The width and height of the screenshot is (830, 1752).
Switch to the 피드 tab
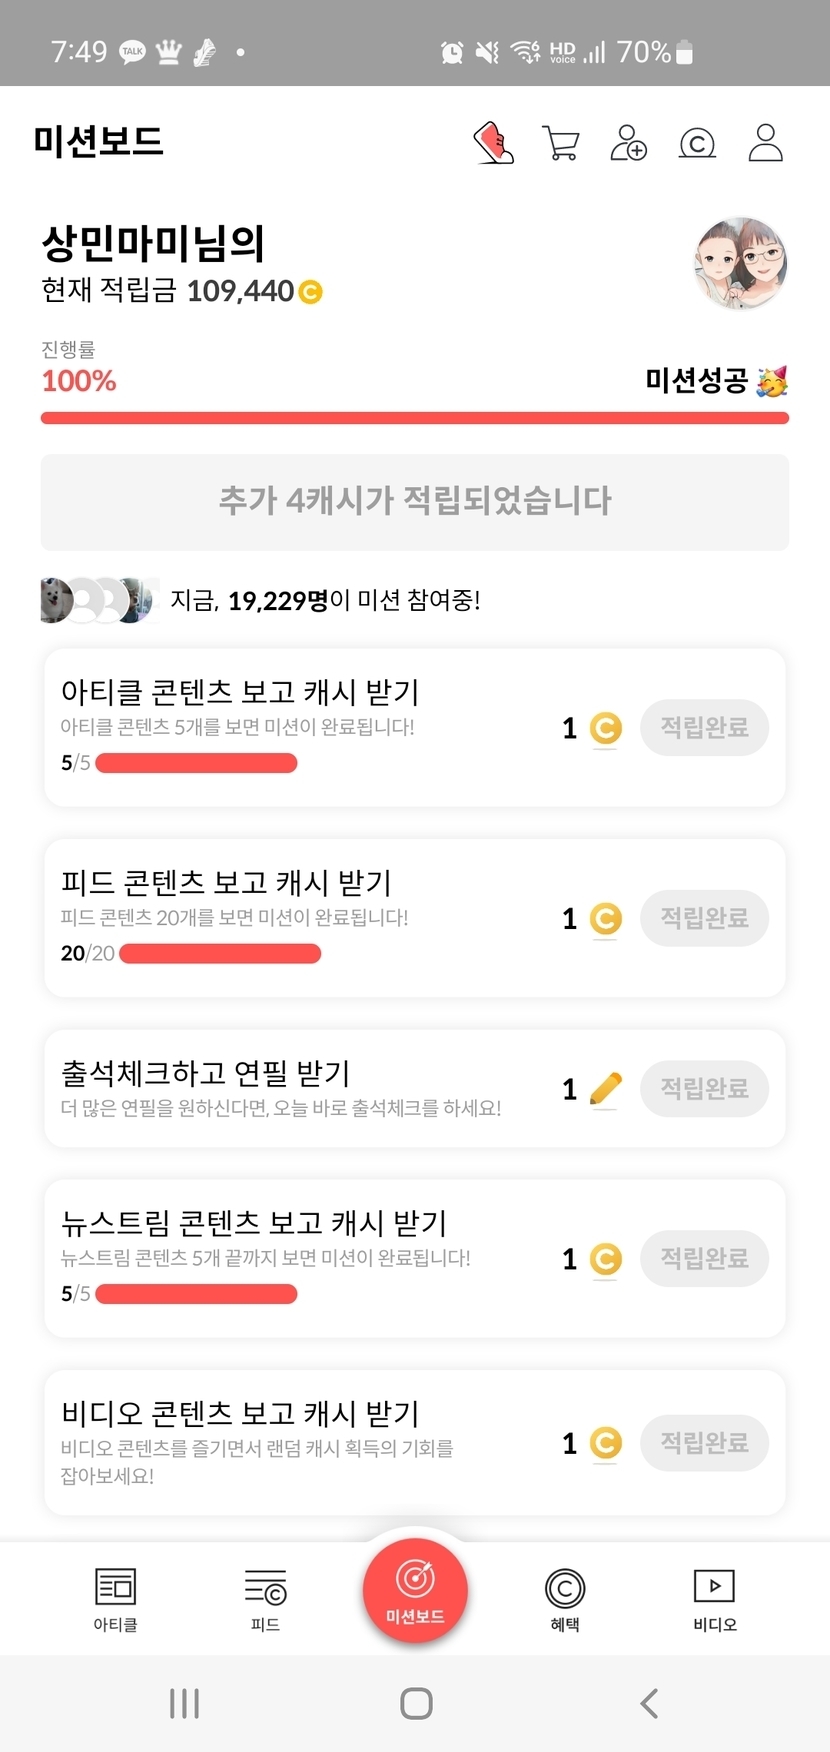265,1598
